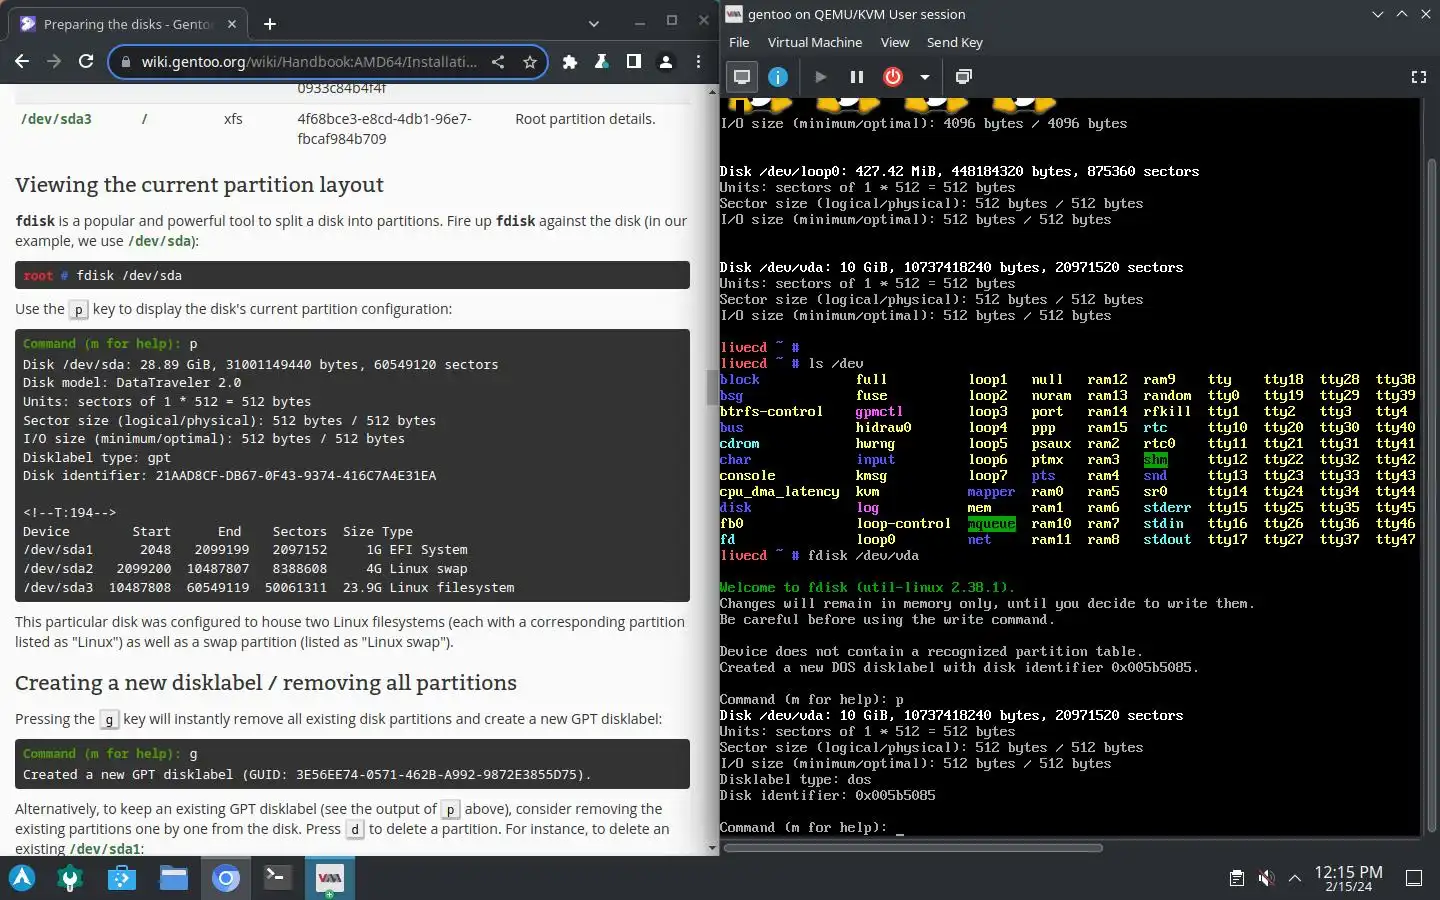
Task: Open the Send Key menu
Action: (x=955, y=42)
